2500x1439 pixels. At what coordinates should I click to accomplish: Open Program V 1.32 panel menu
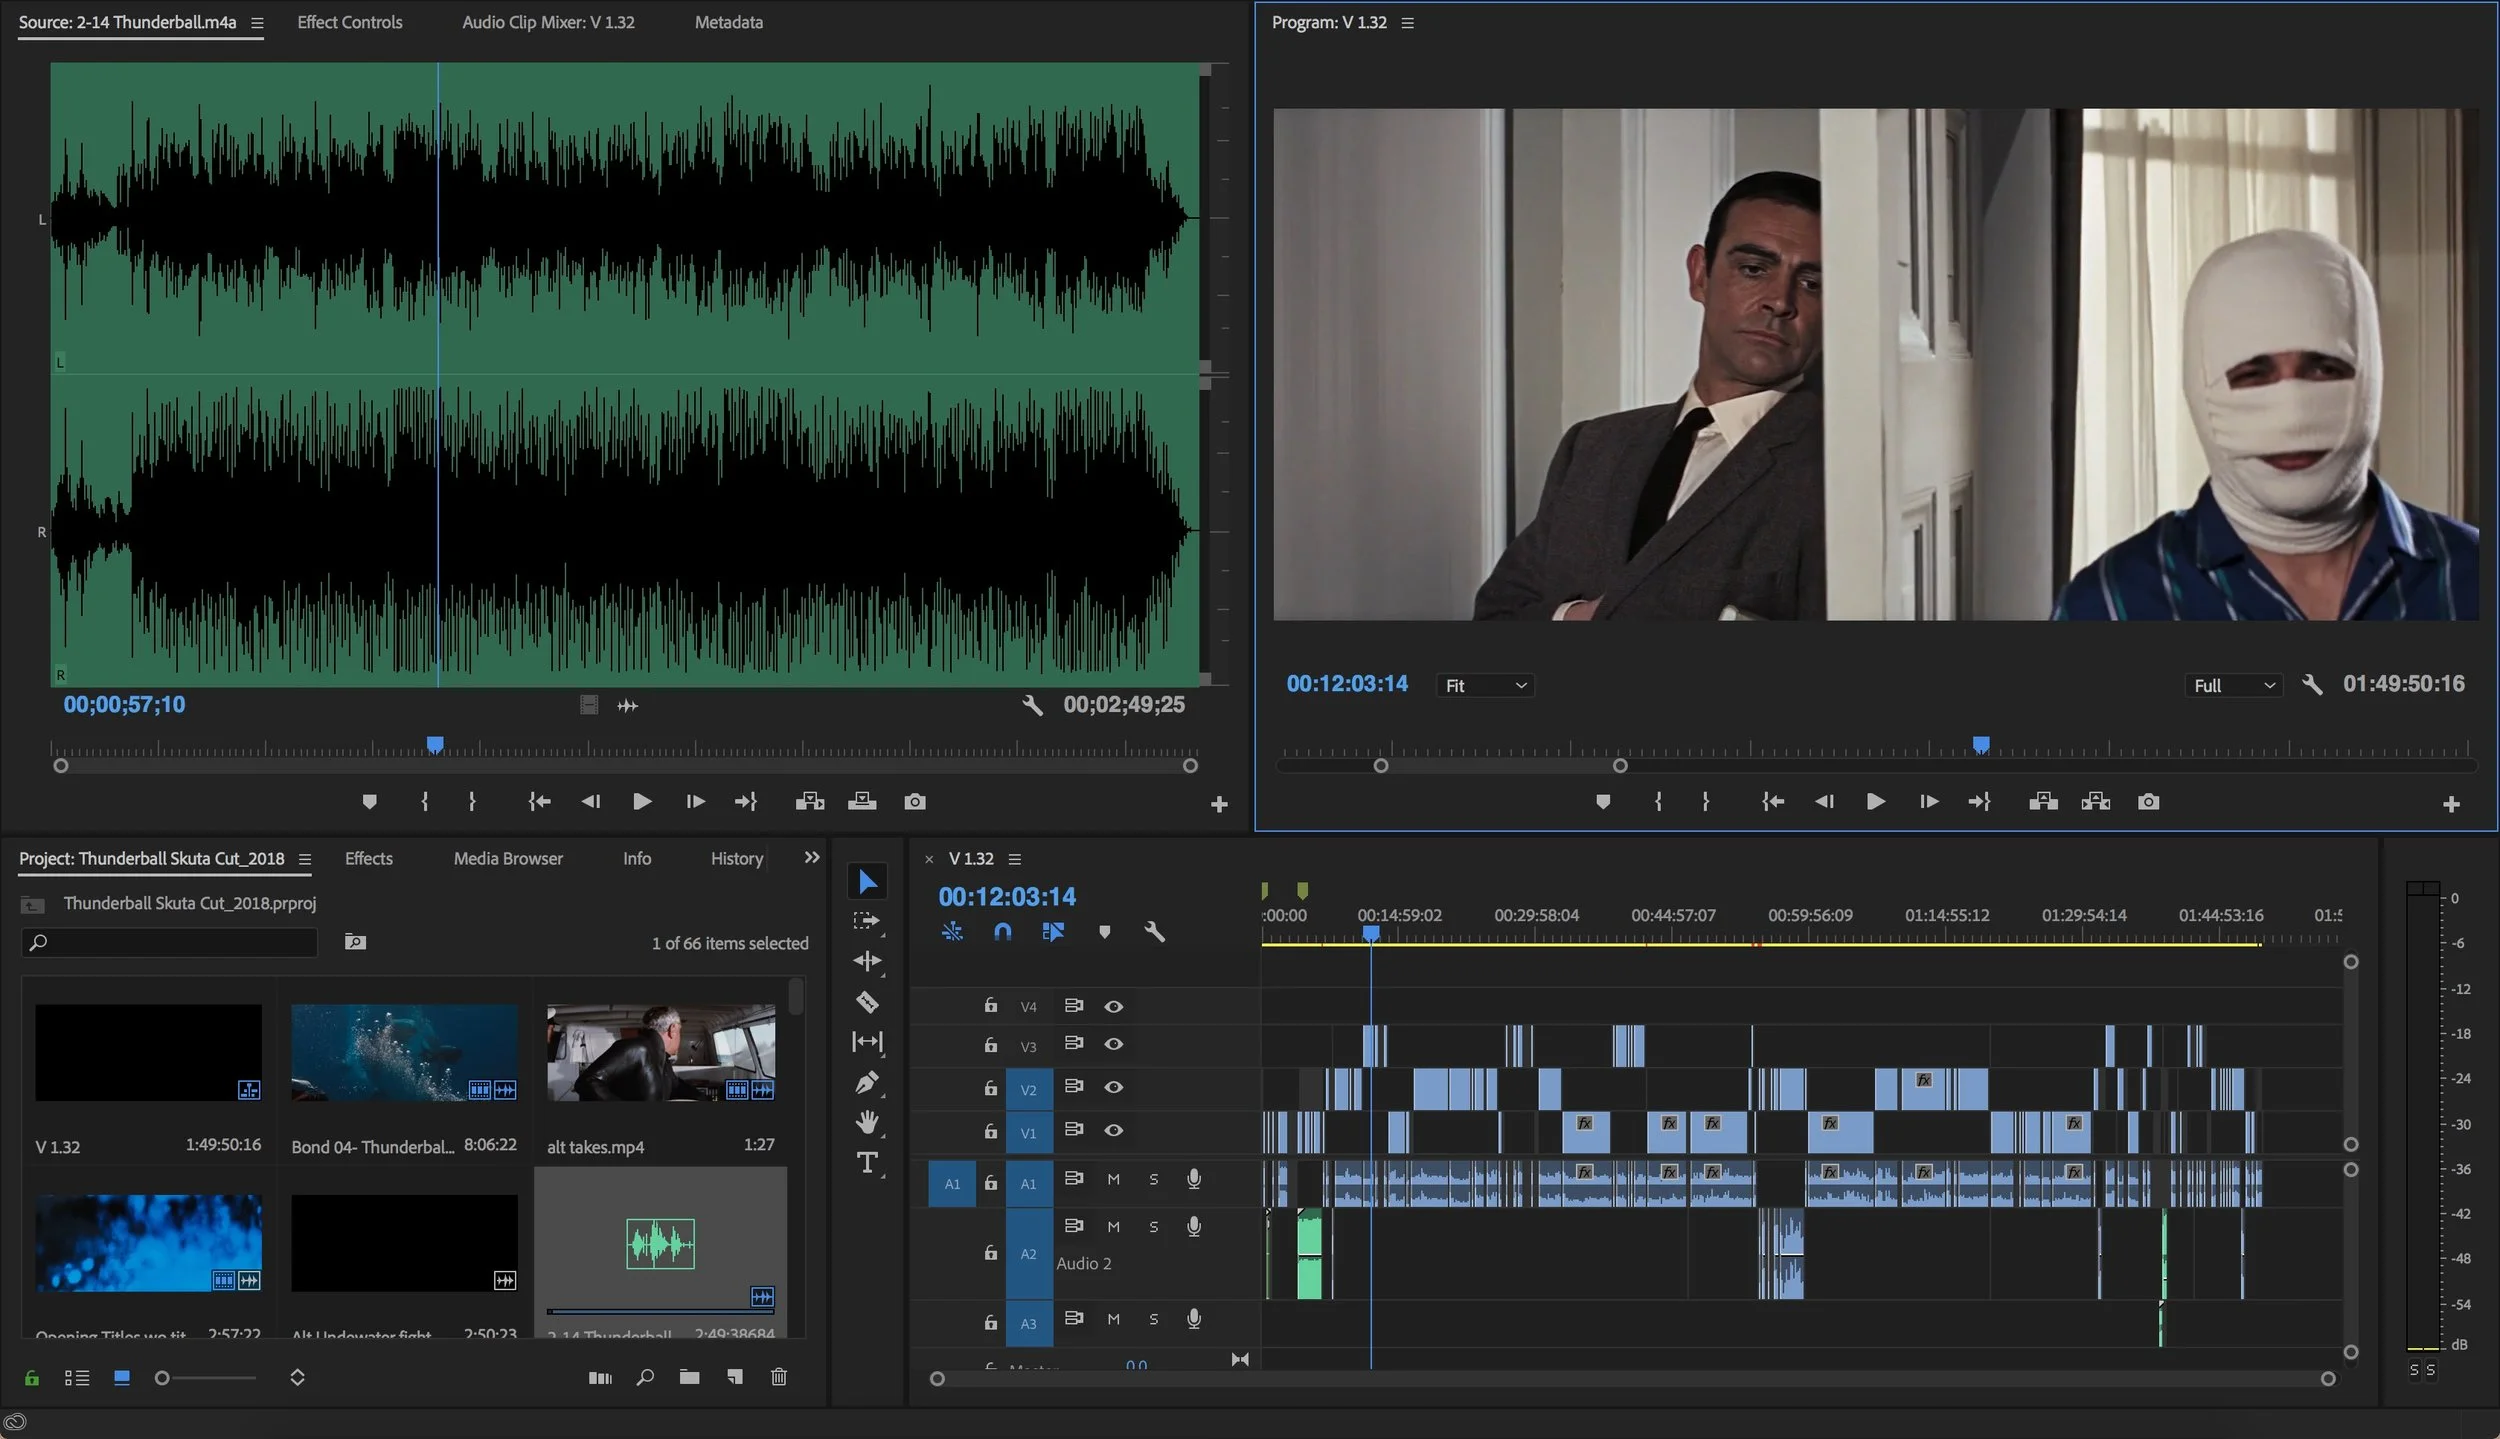click(x=1407, y=23)
